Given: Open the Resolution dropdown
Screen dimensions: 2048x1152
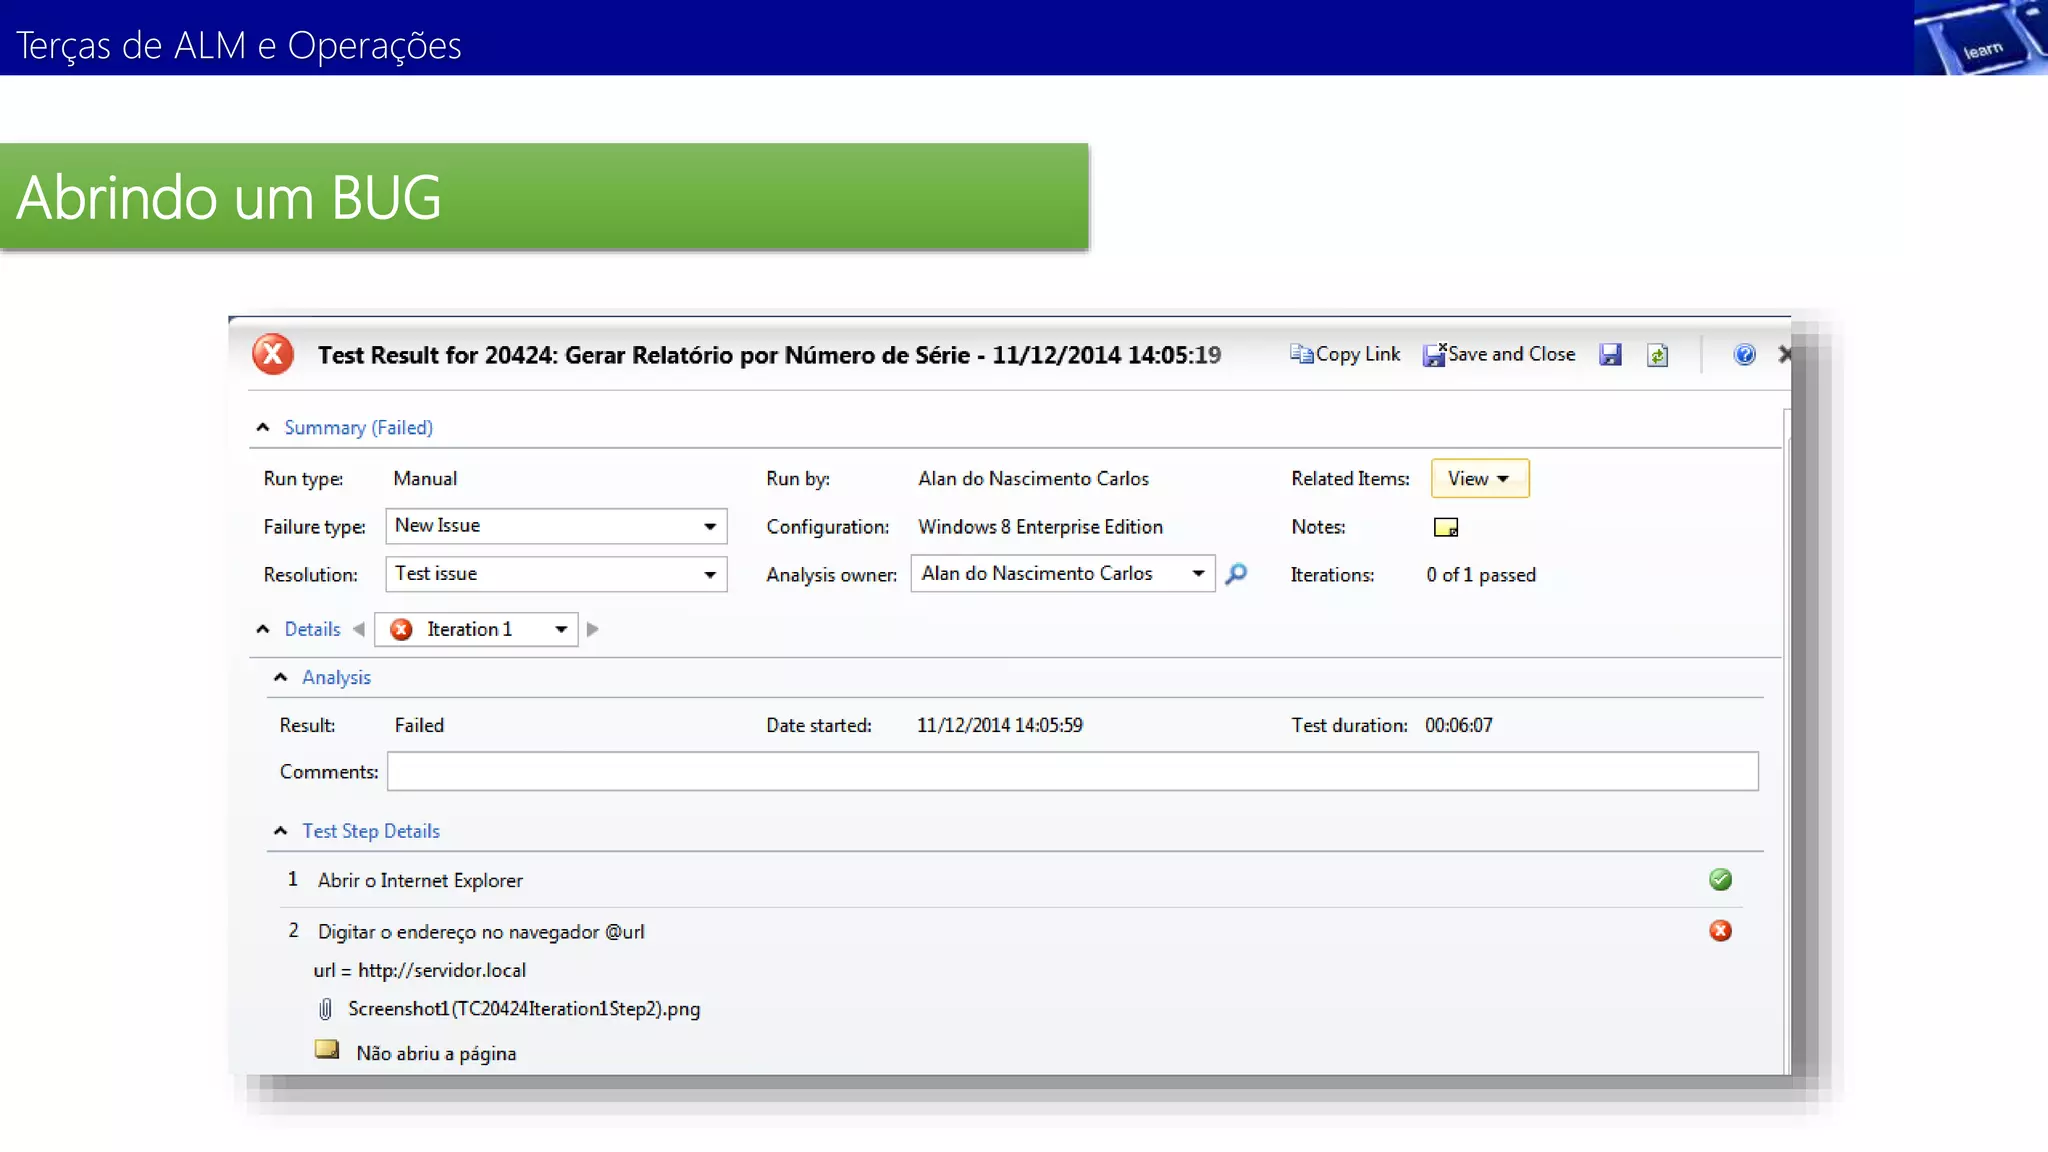Looking at the screenshot, I should [709, 574].
